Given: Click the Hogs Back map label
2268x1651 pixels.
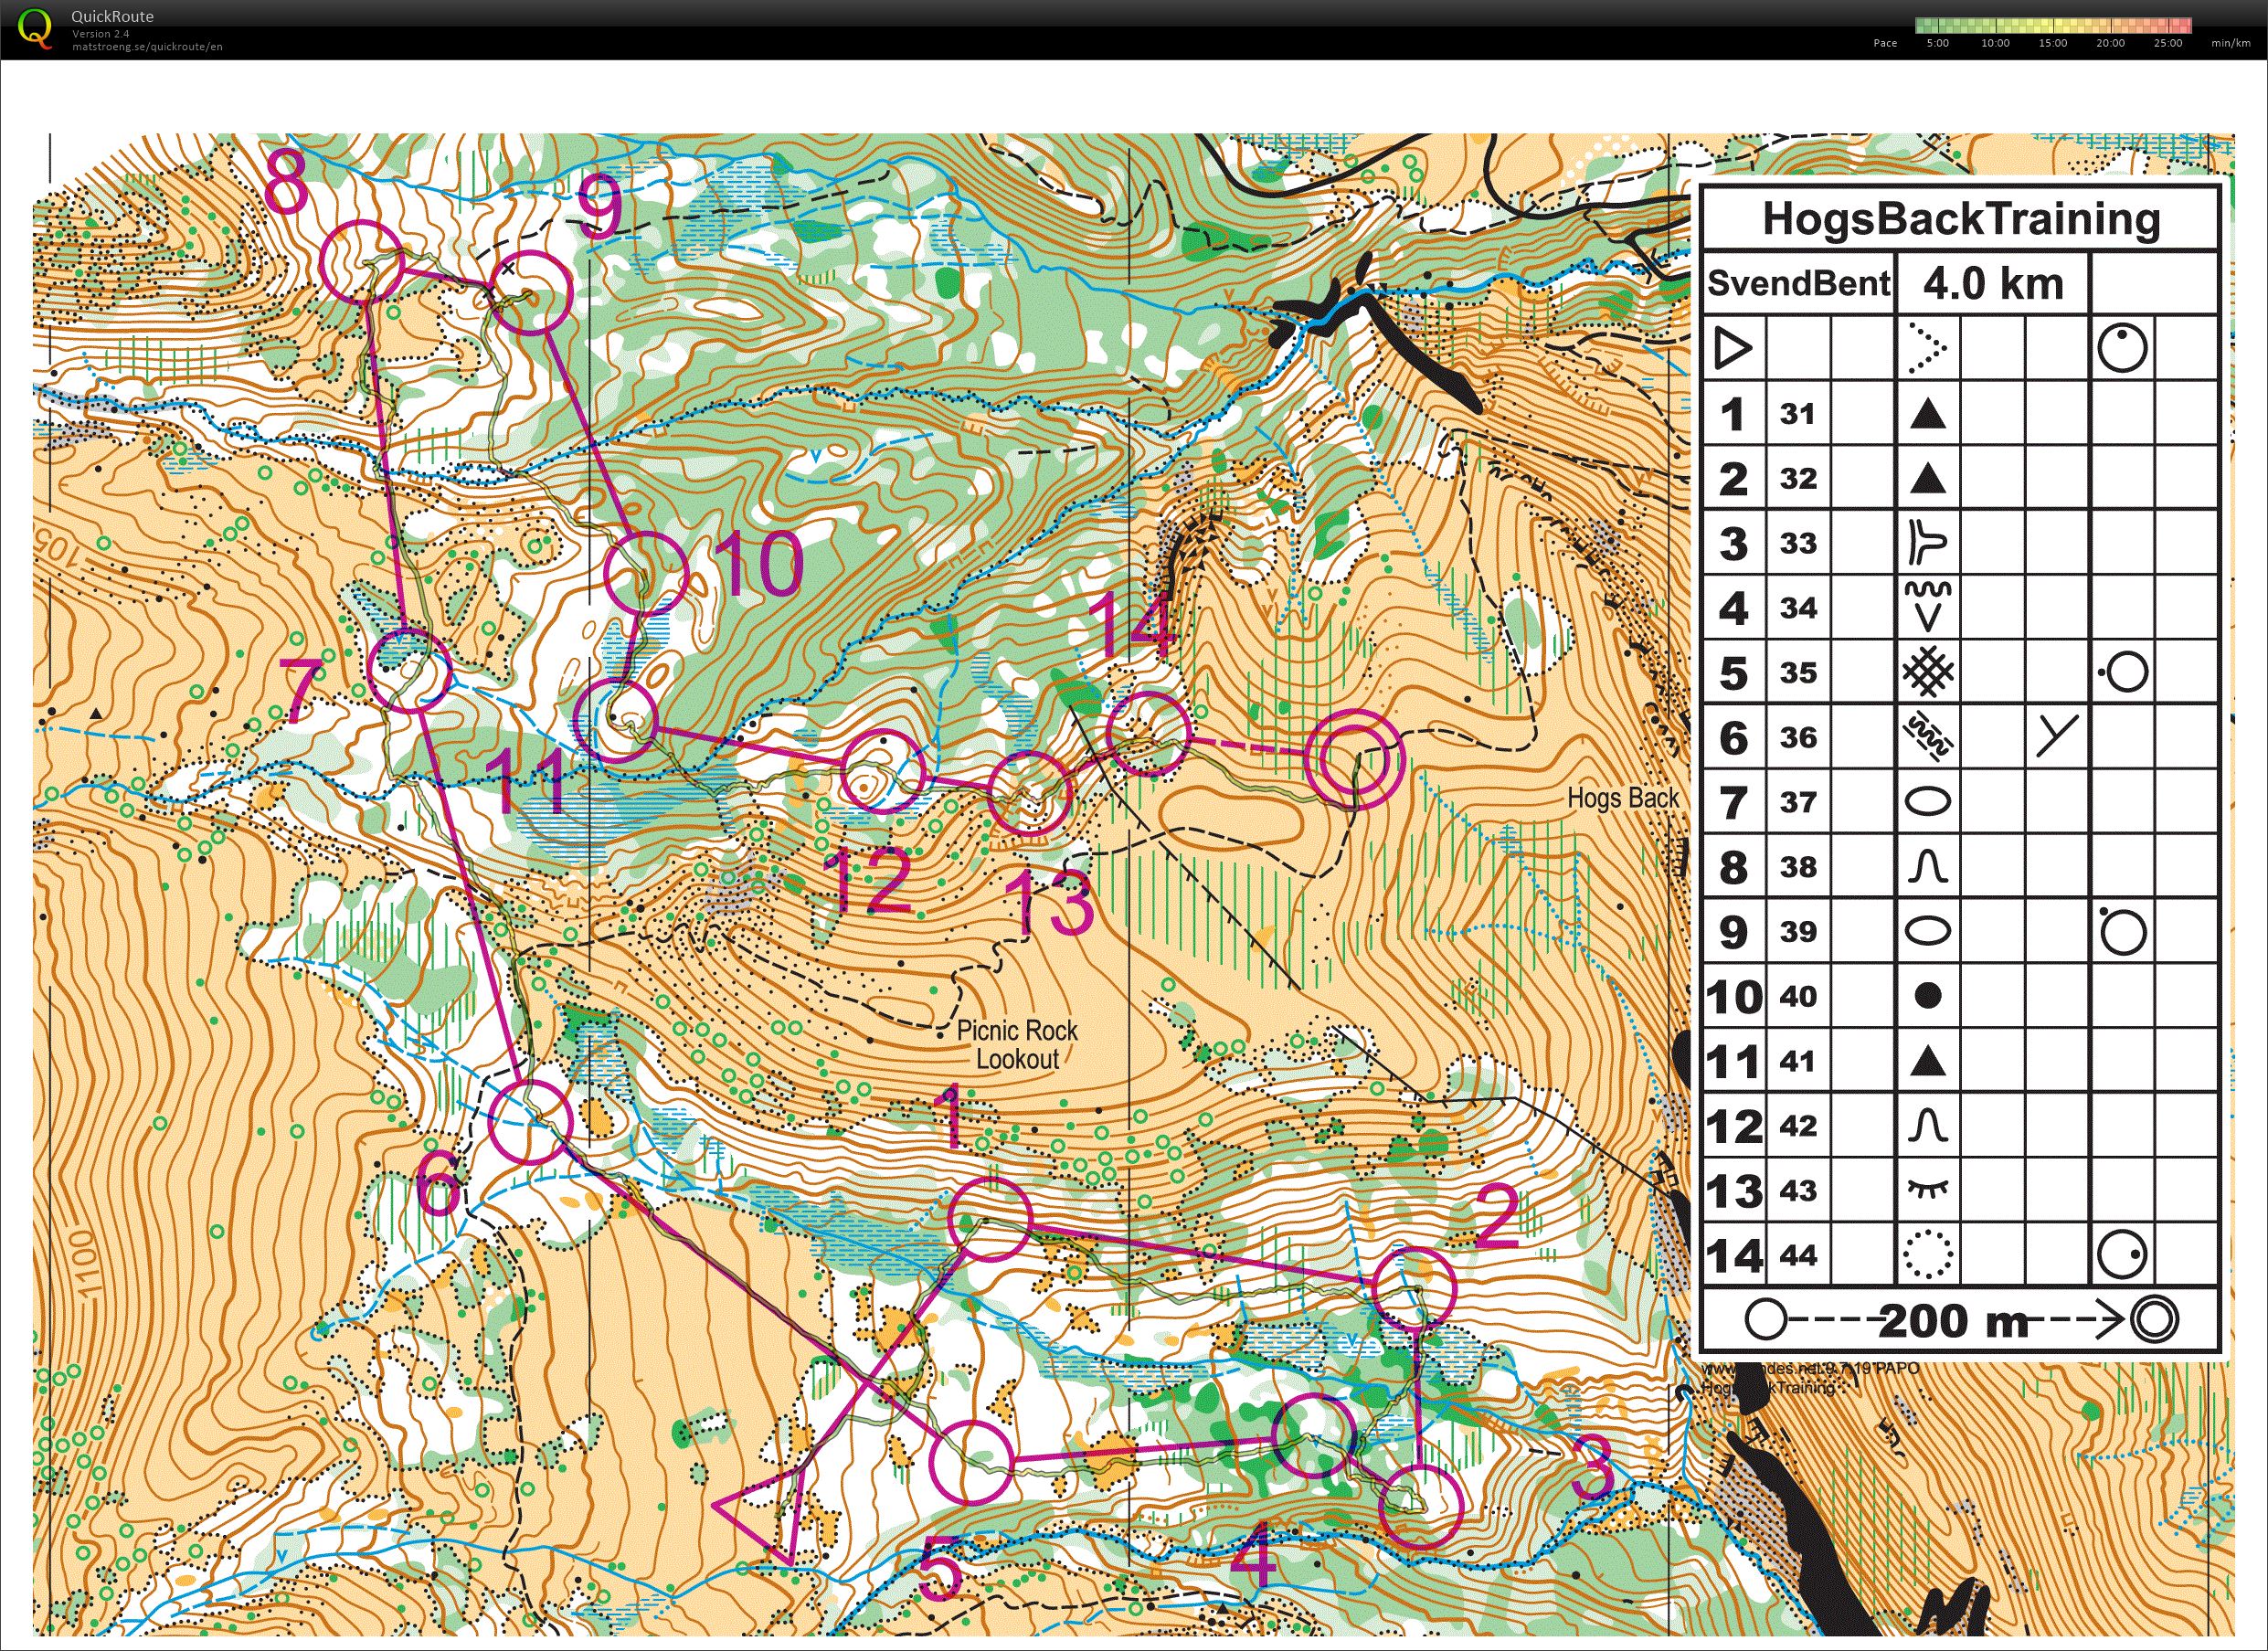Looking at the screenshot, I should pos(1622,797).
